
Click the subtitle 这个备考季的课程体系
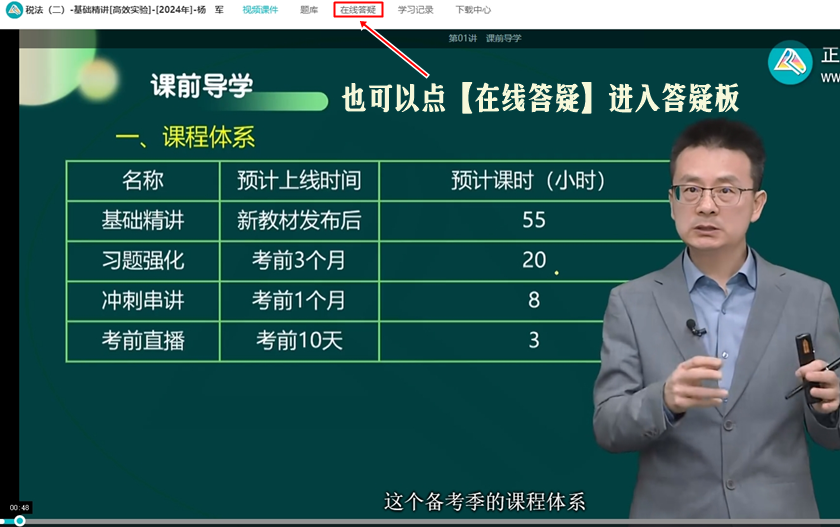485,502
